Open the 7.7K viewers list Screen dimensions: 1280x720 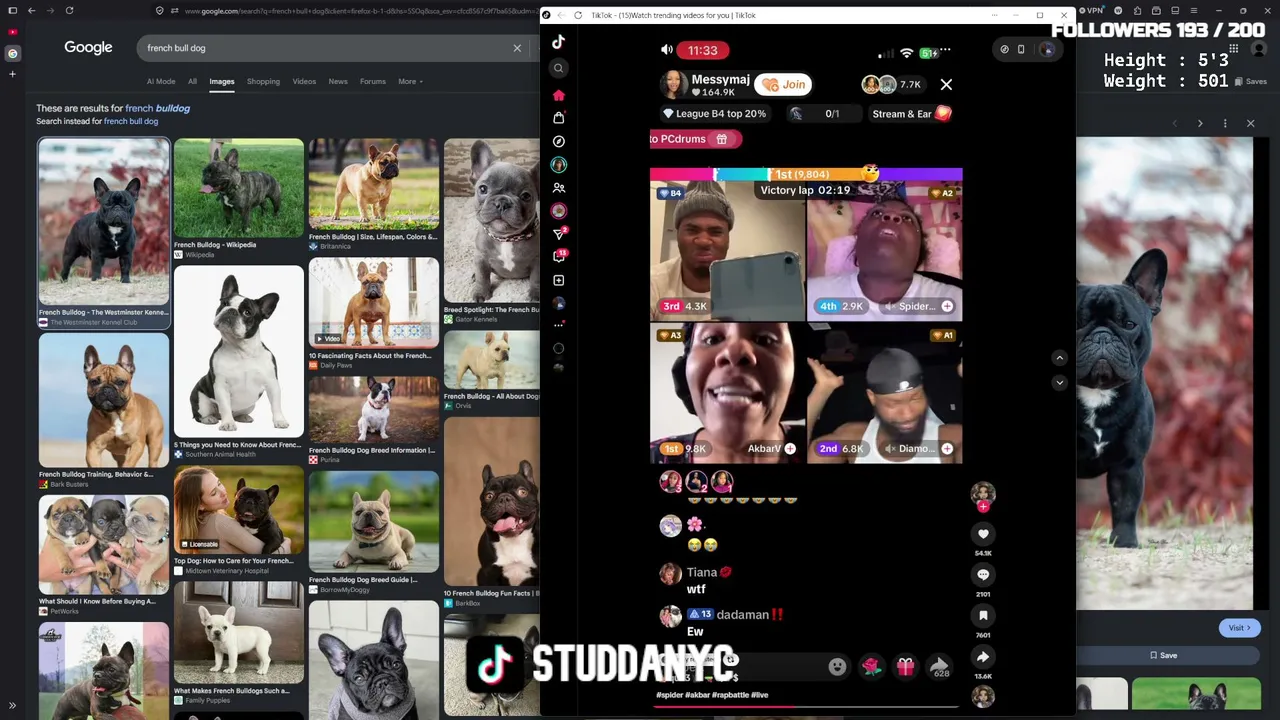(x=892, y=85)
